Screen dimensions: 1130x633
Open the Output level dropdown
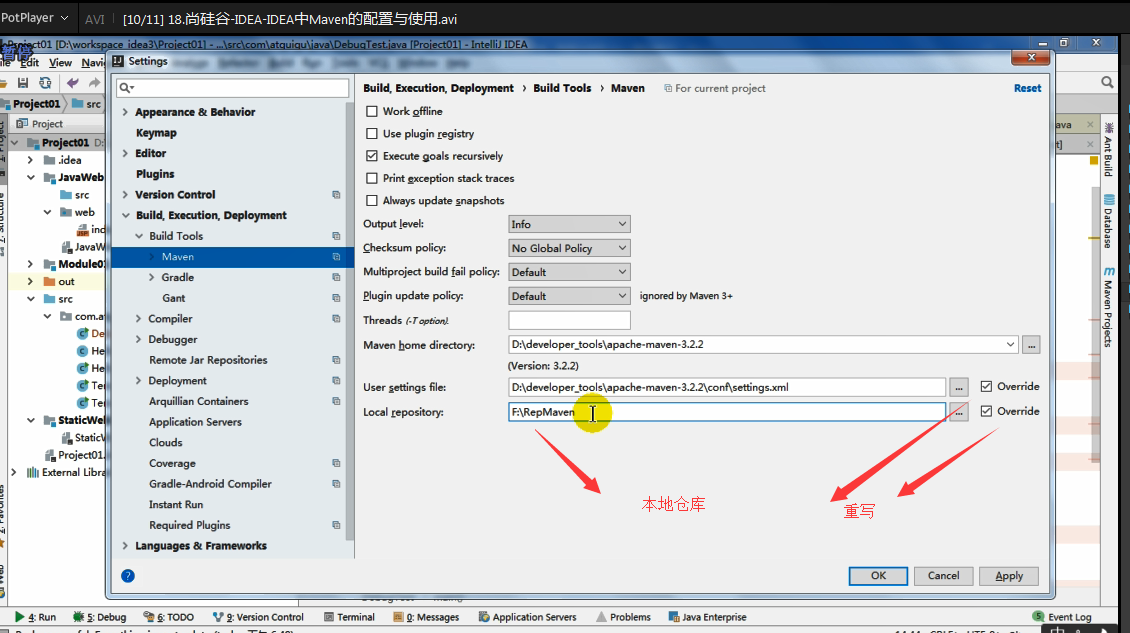(569, 224)
